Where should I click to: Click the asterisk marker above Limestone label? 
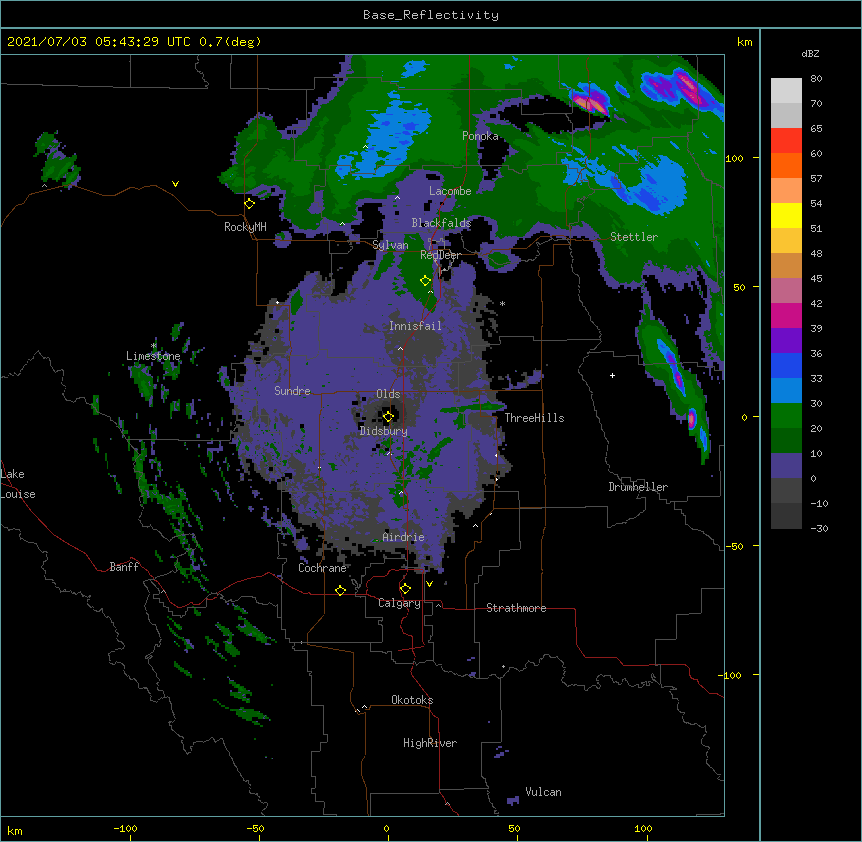pos(154,346)
